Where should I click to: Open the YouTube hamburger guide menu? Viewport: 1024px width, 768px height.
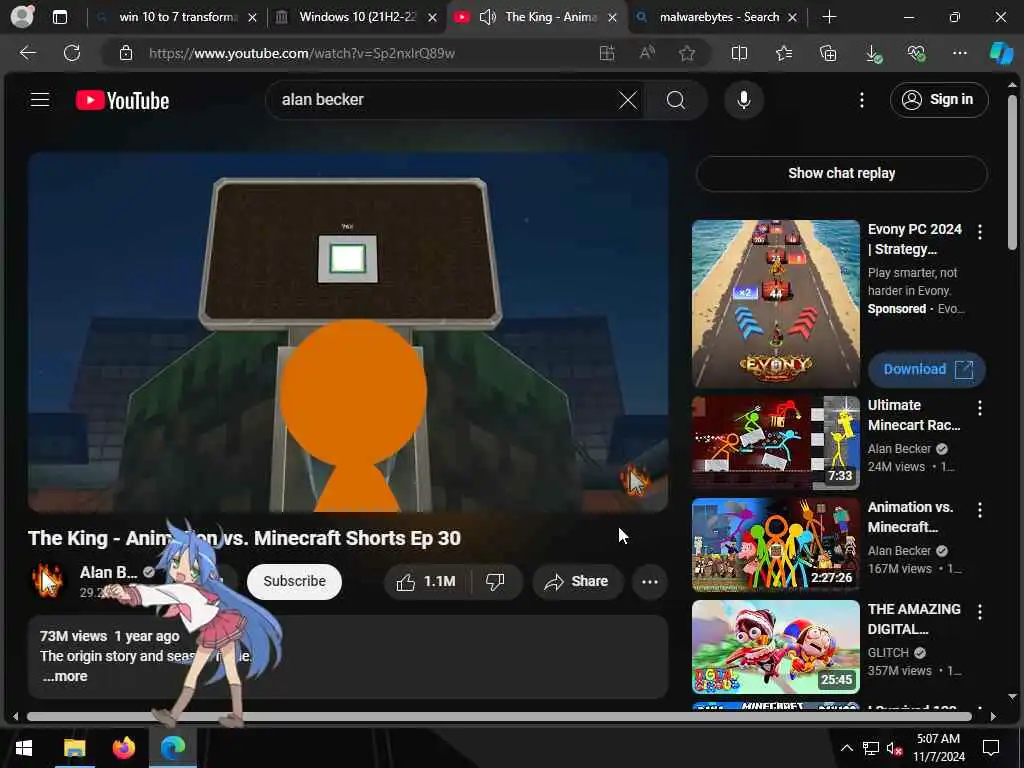40,100
